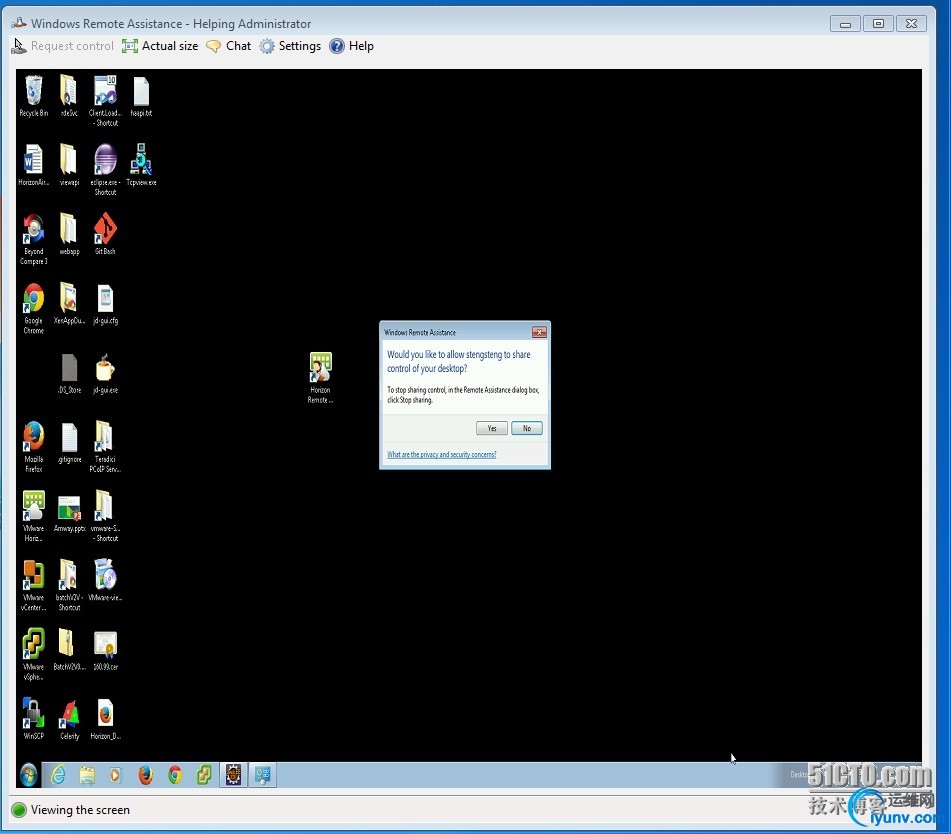Select the ClientLoad Shortcut icon

106,100
